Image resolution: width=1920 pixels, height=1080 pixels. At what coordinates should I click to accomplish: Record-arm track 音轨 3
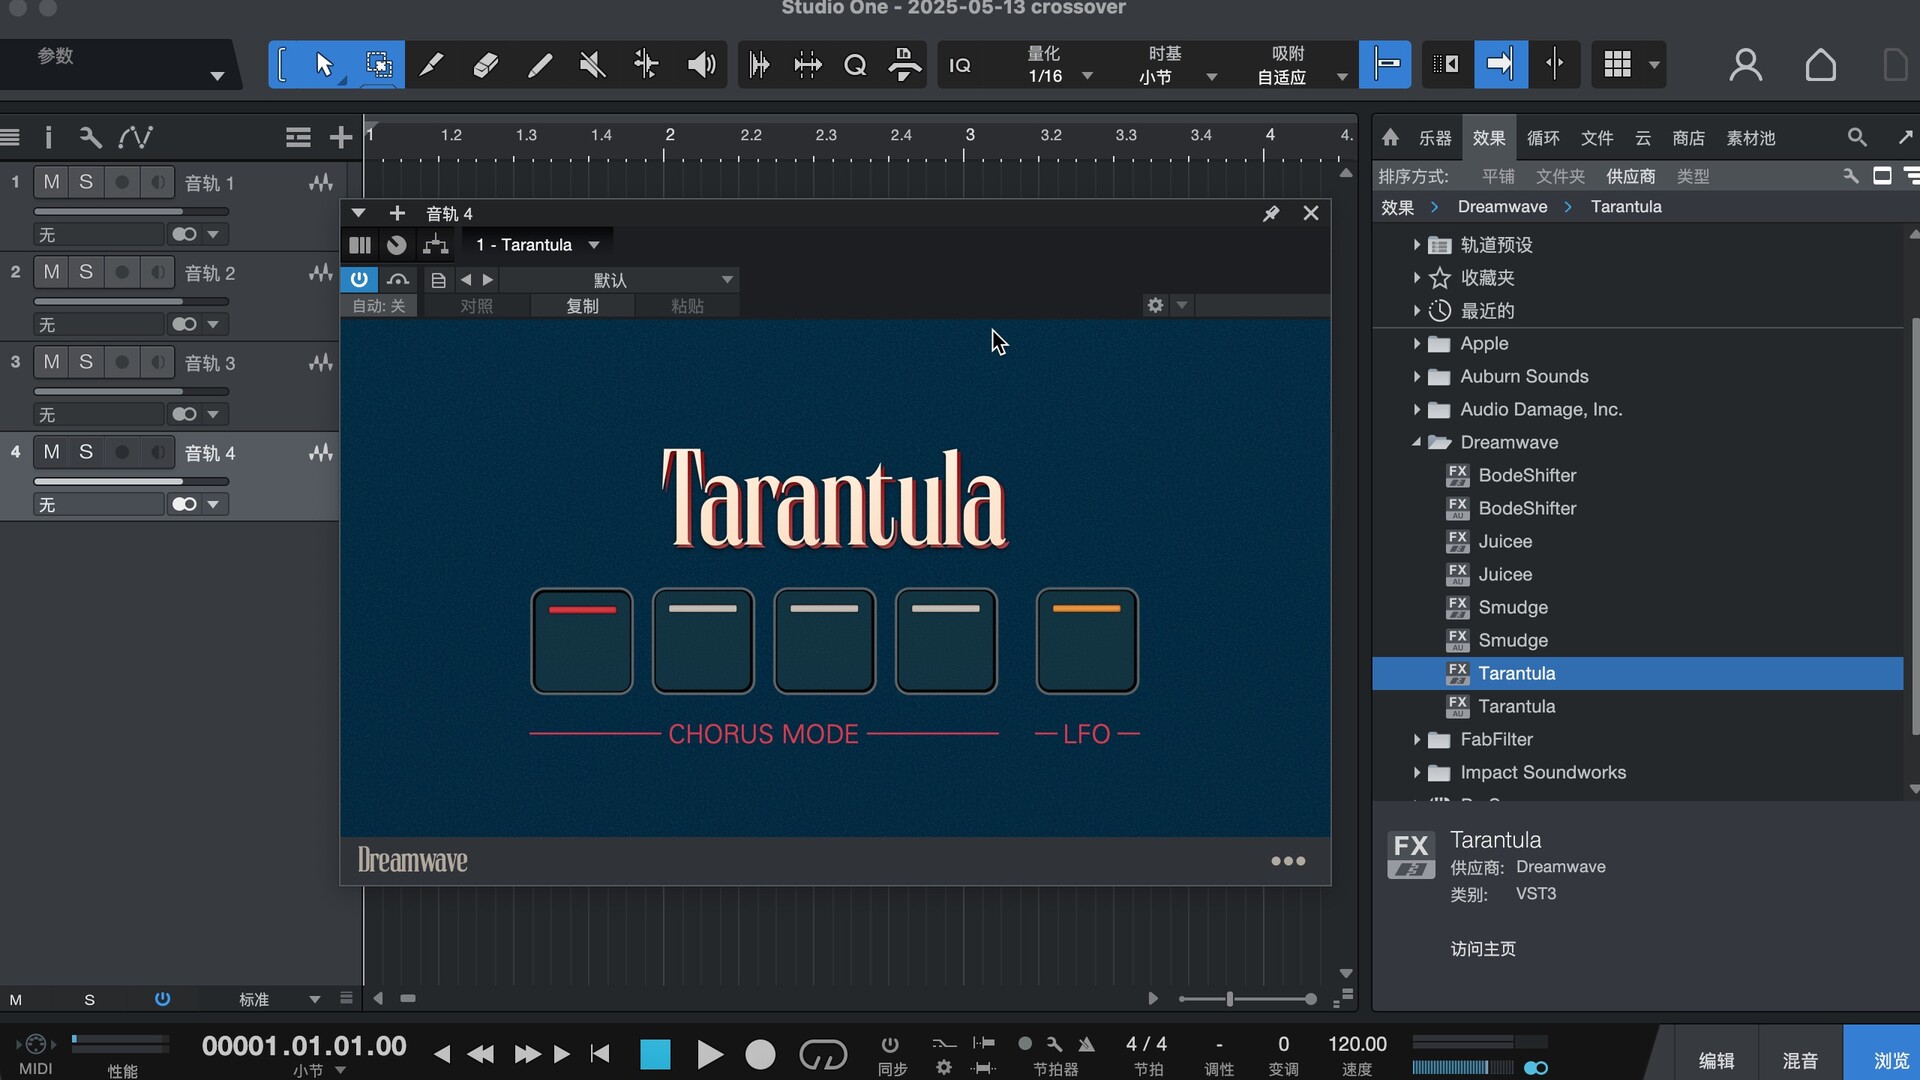click(122, 362)
